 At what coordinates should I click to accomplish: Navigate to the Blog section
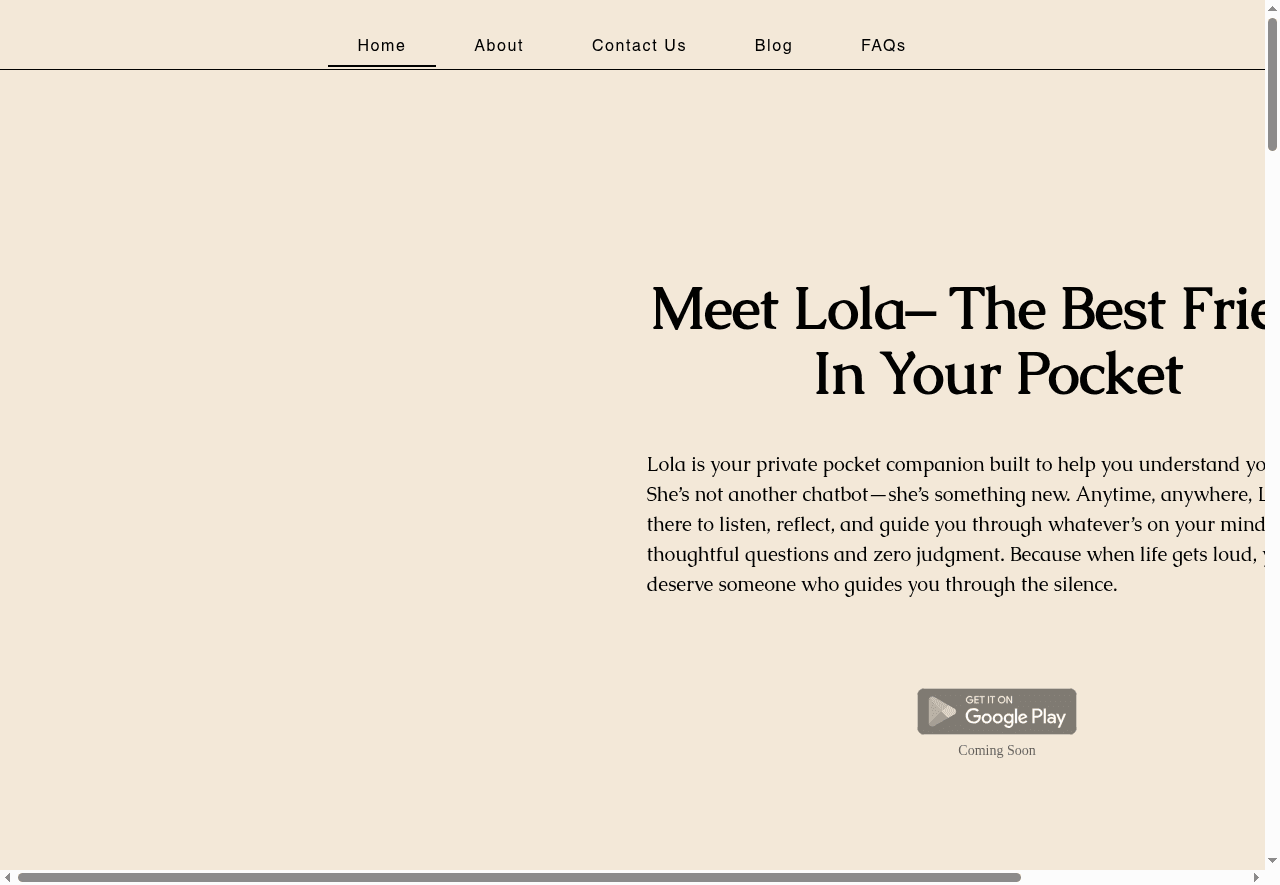click(774, 46)
